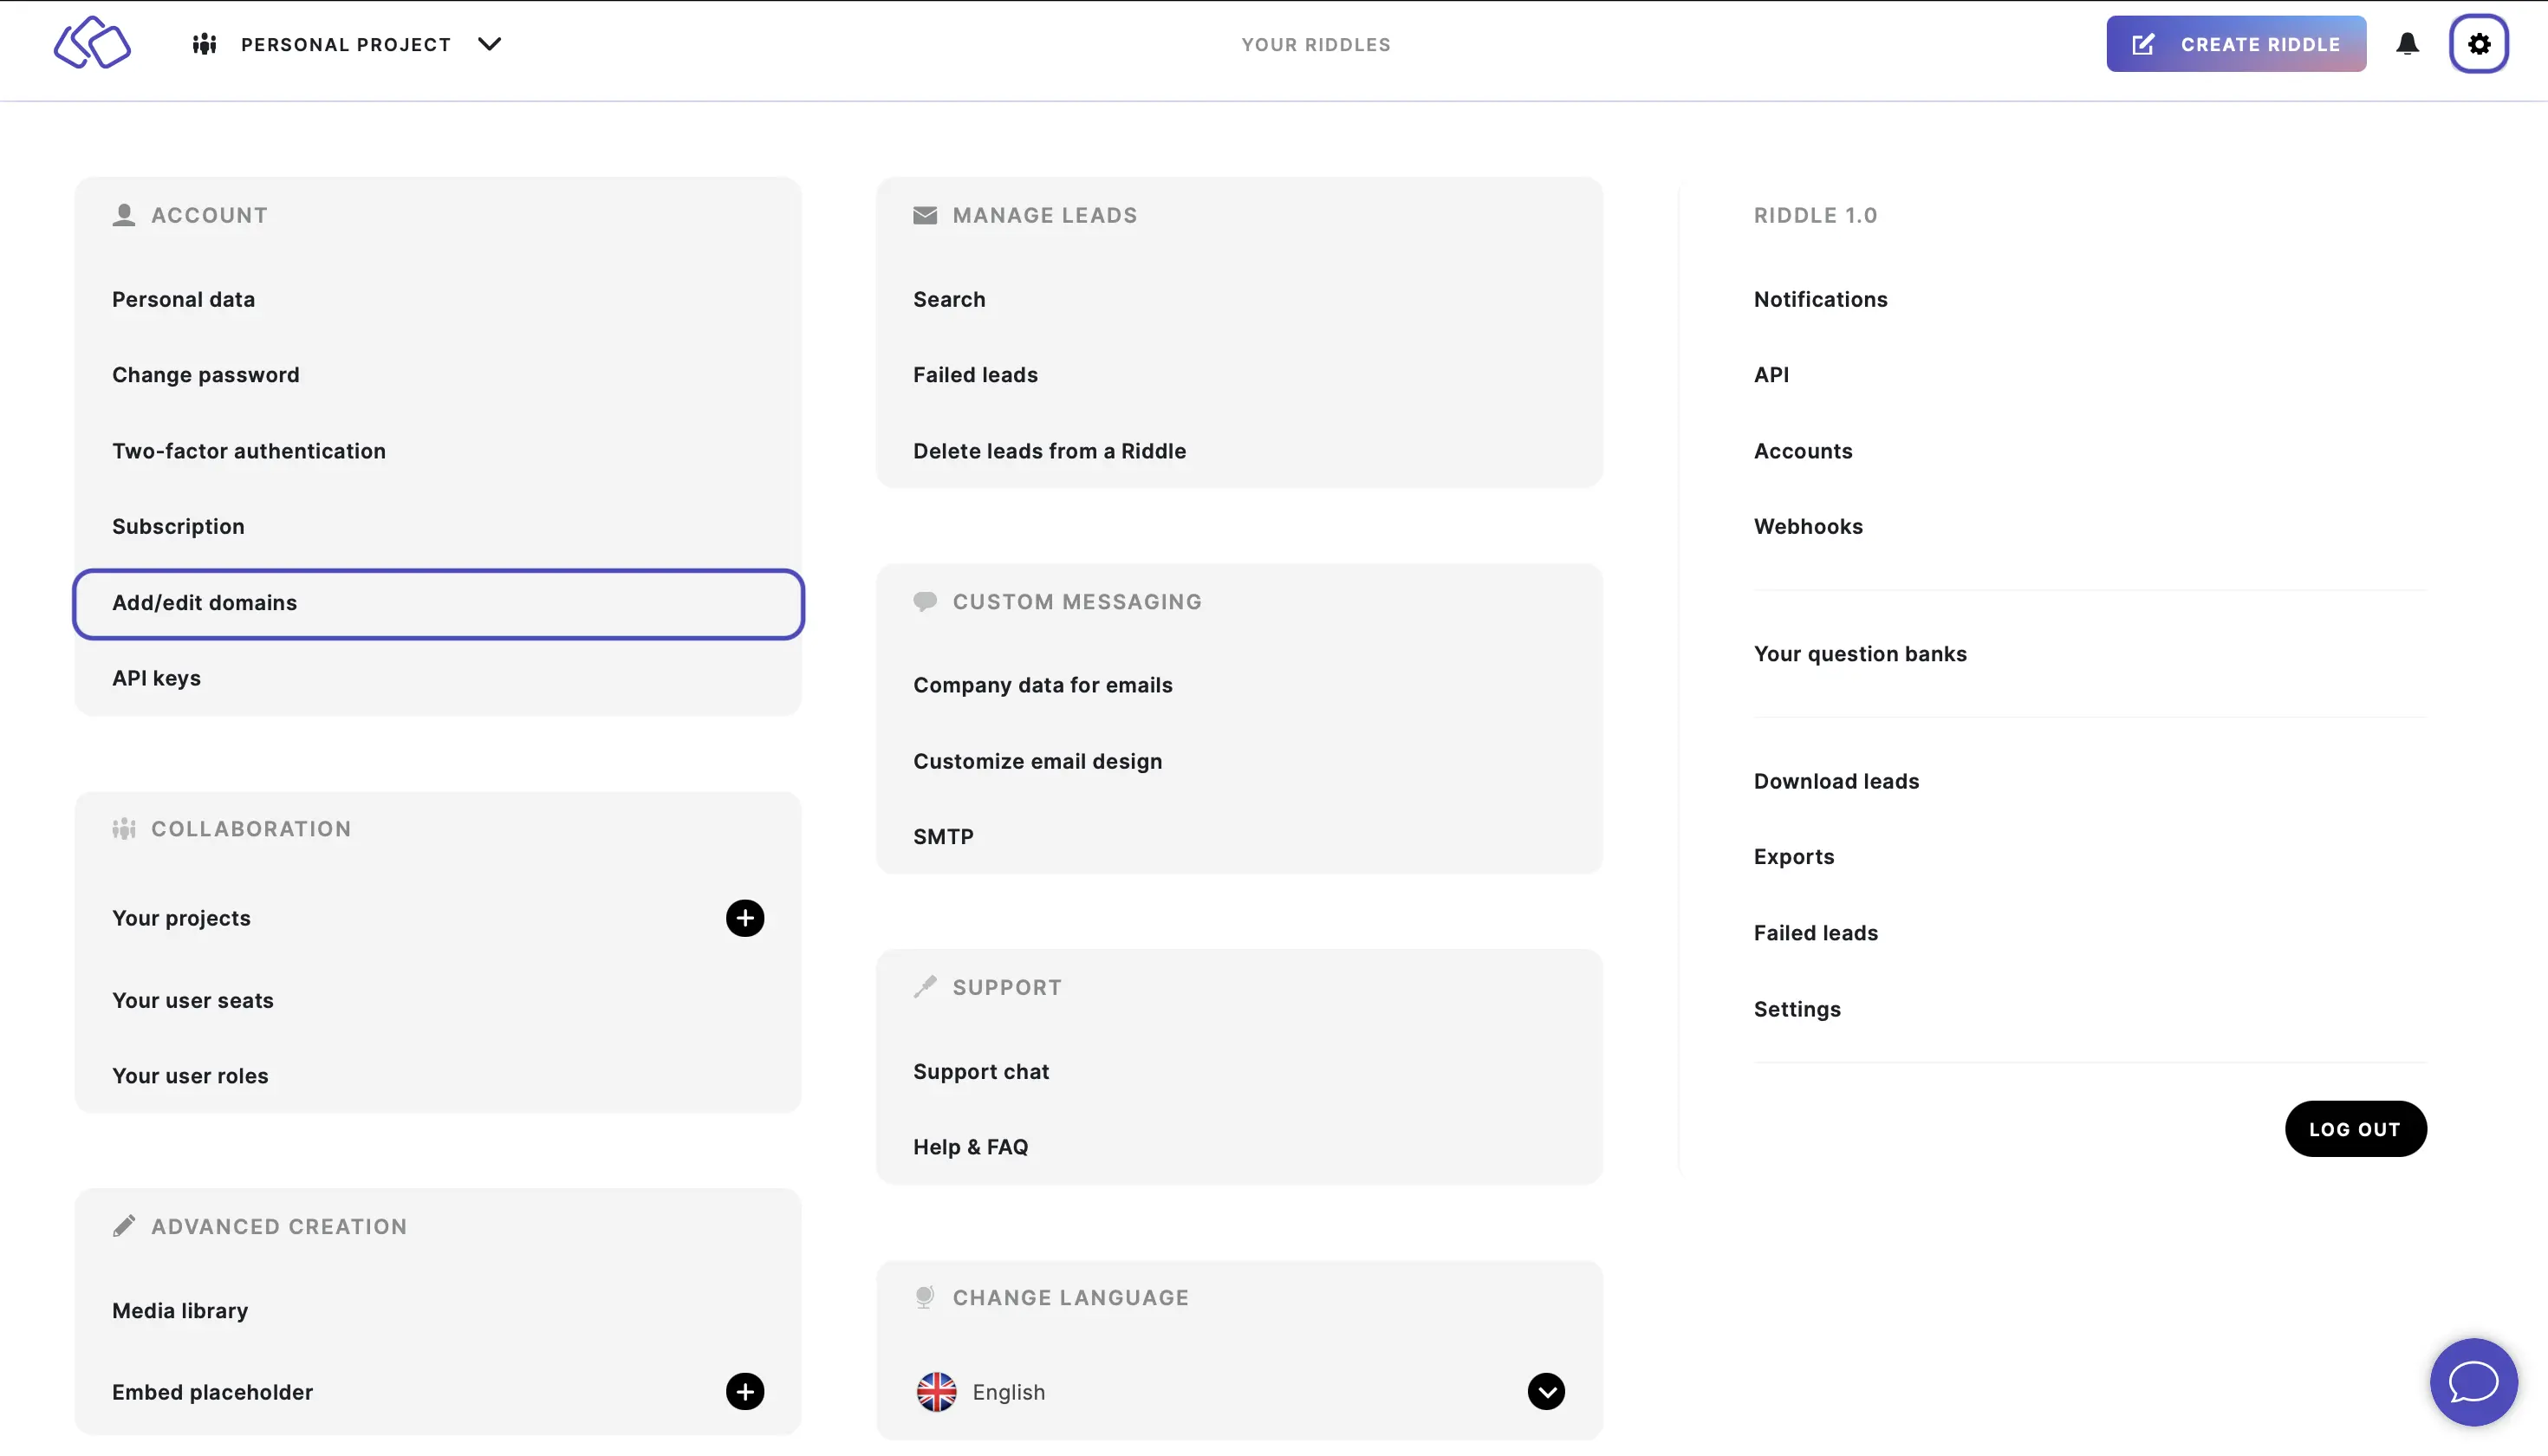Enable SMTP custom messaging option

(x=943, y=836)
